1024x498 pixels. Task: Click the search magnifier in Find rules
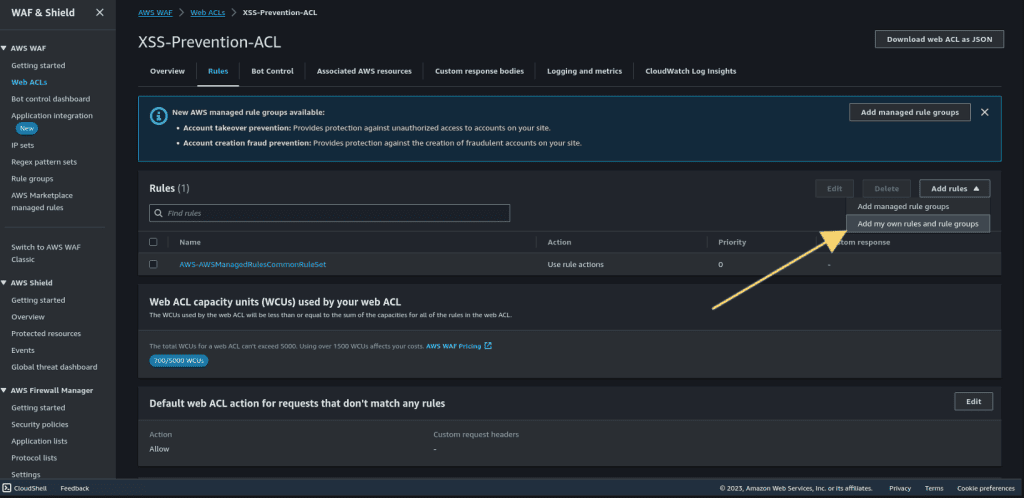pyautogui.click(x=158, y=213)
